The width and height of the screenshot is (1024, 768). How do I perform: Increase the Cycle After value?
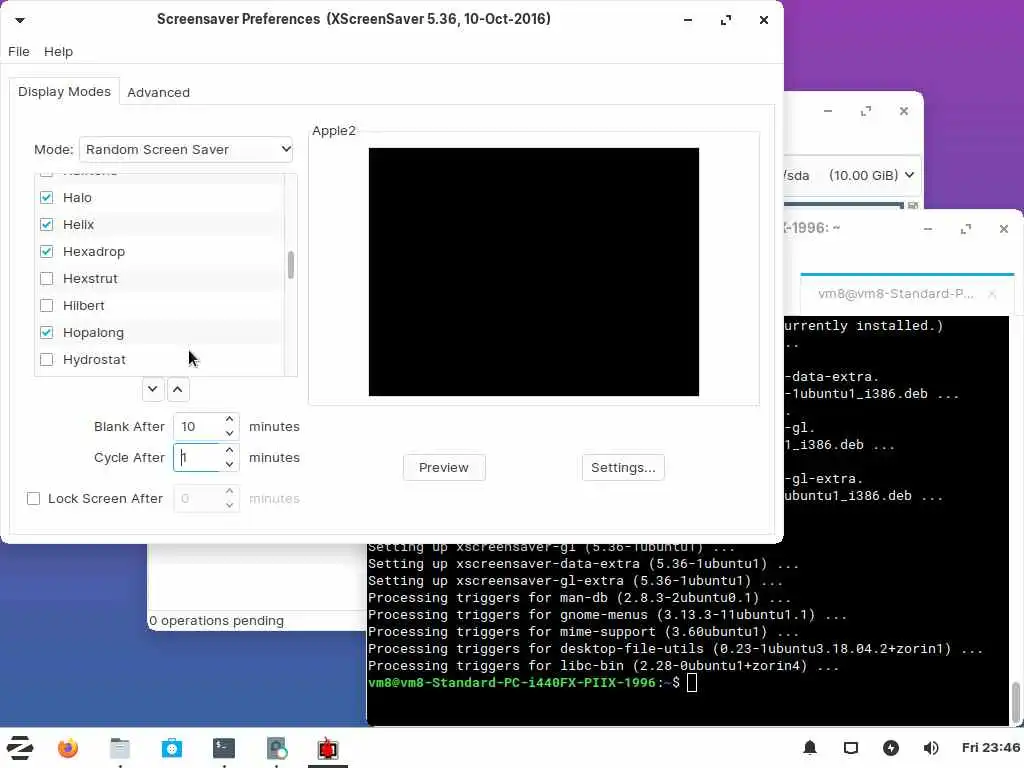tap(229, 450)
